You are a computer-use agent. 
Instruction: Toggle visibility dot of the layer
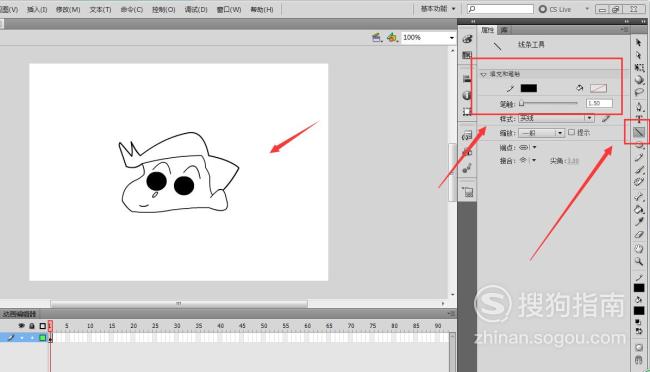pyautogui.click(x=22, y=338)
